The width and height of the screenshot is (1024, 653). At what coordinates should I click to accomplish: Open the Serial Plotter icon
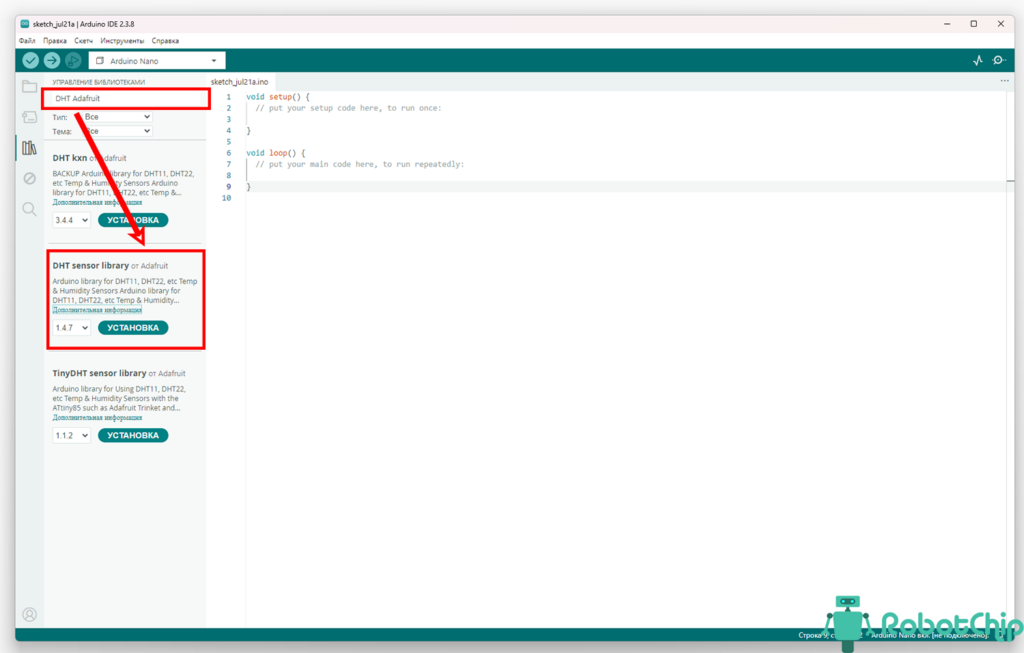(978, 61)
